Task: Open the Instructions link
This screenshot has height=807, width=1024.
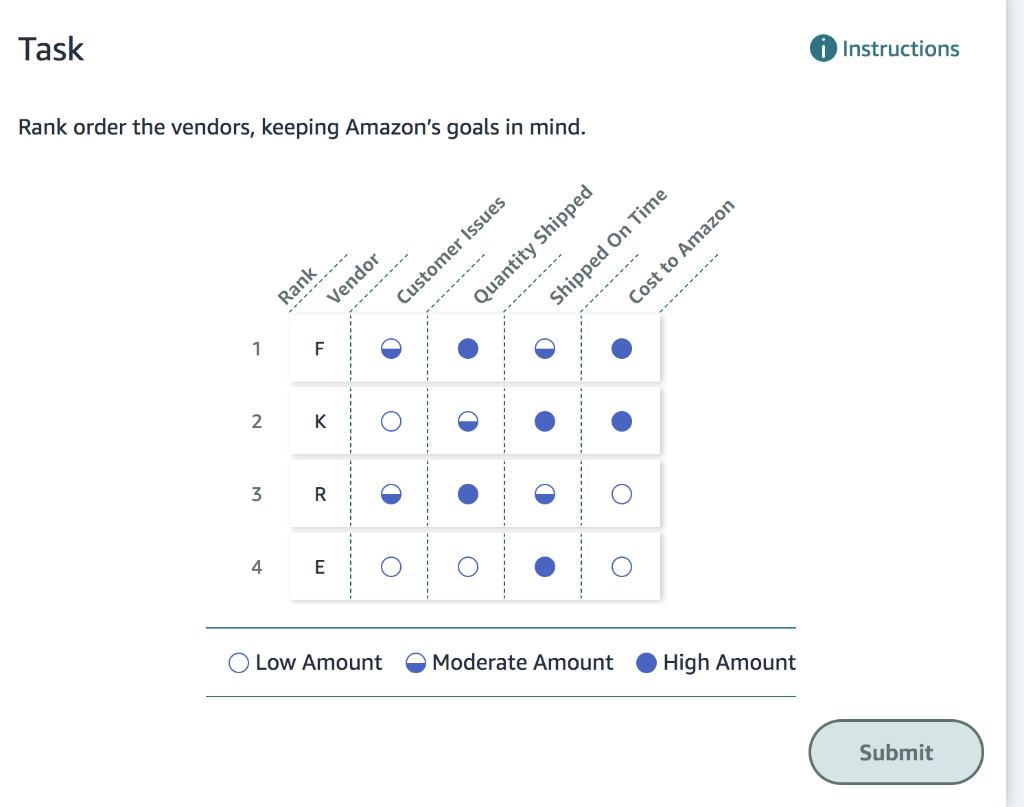Action: pos(899,47)
